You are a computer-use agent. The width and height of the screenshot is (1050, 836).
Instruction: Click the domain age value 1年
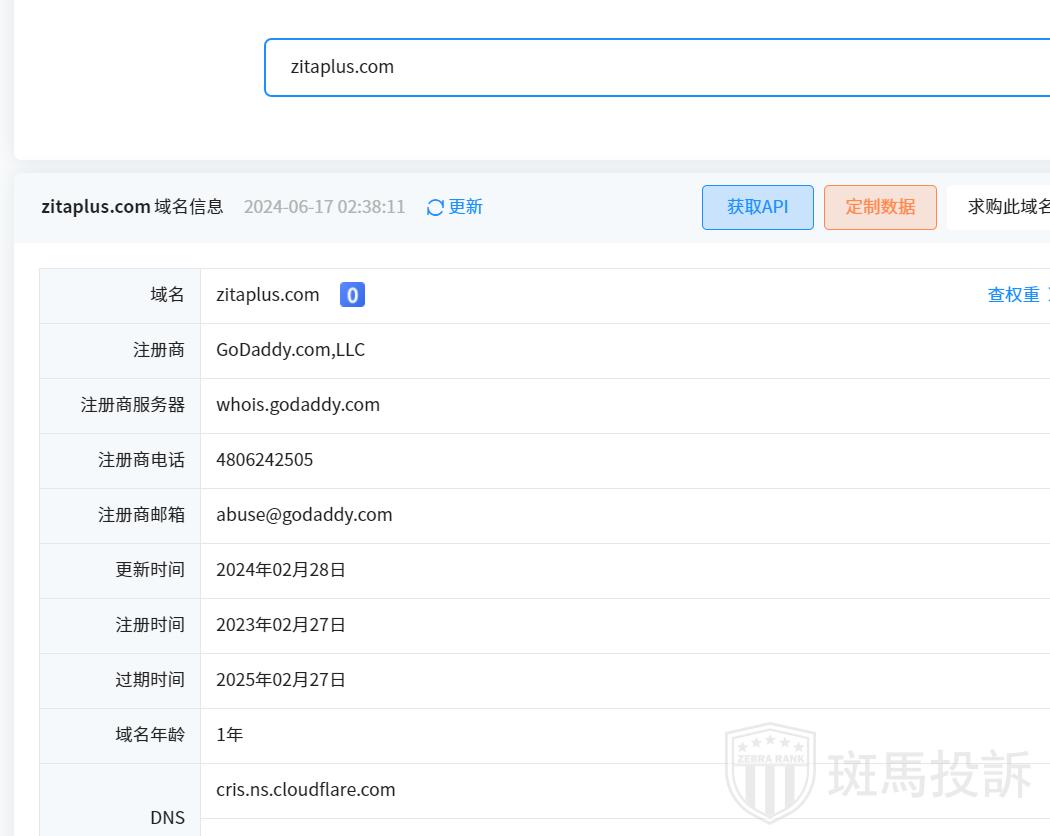(x=229, y=735)
